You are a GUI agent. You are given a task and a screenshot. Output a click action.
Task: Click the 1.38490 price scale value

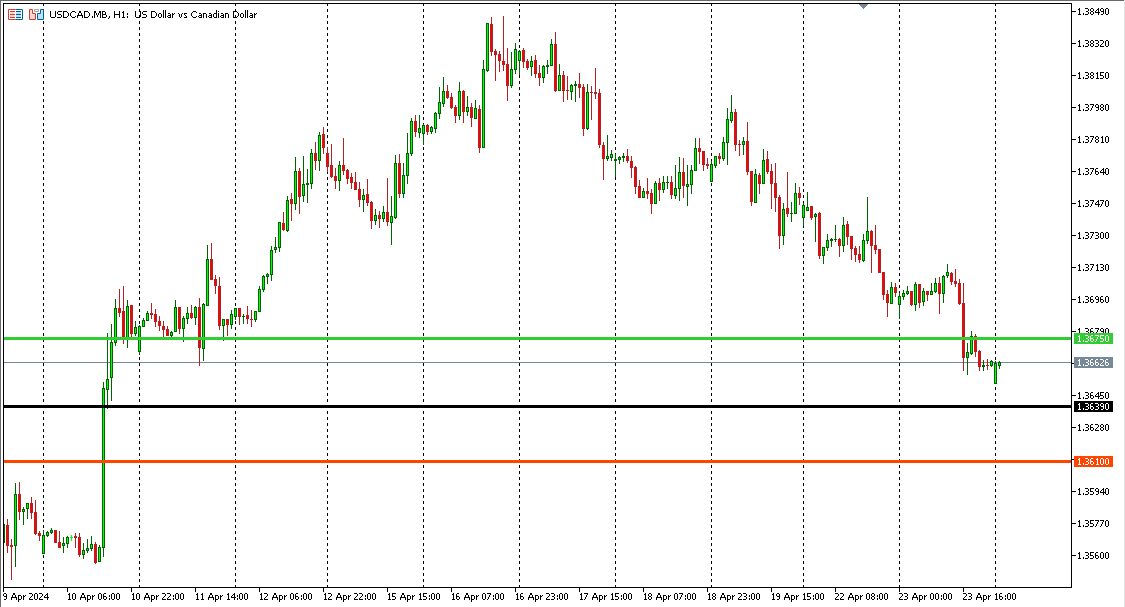tap(1093, 11)
